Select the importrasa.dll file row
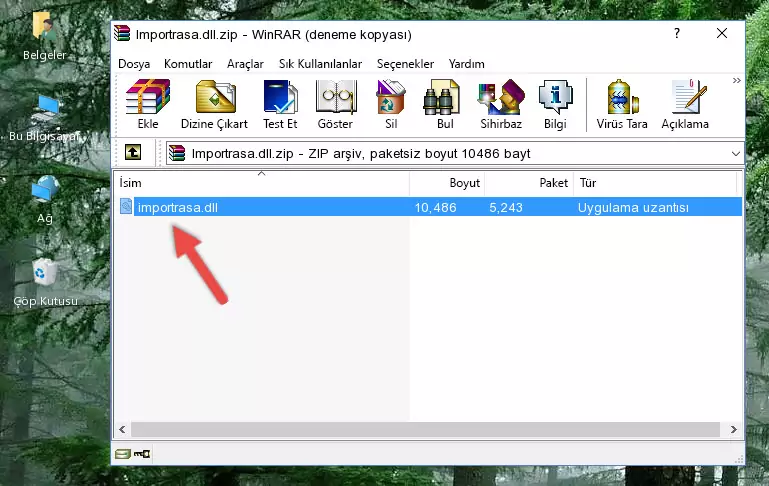The image size is (769, 486). (429, 207)
